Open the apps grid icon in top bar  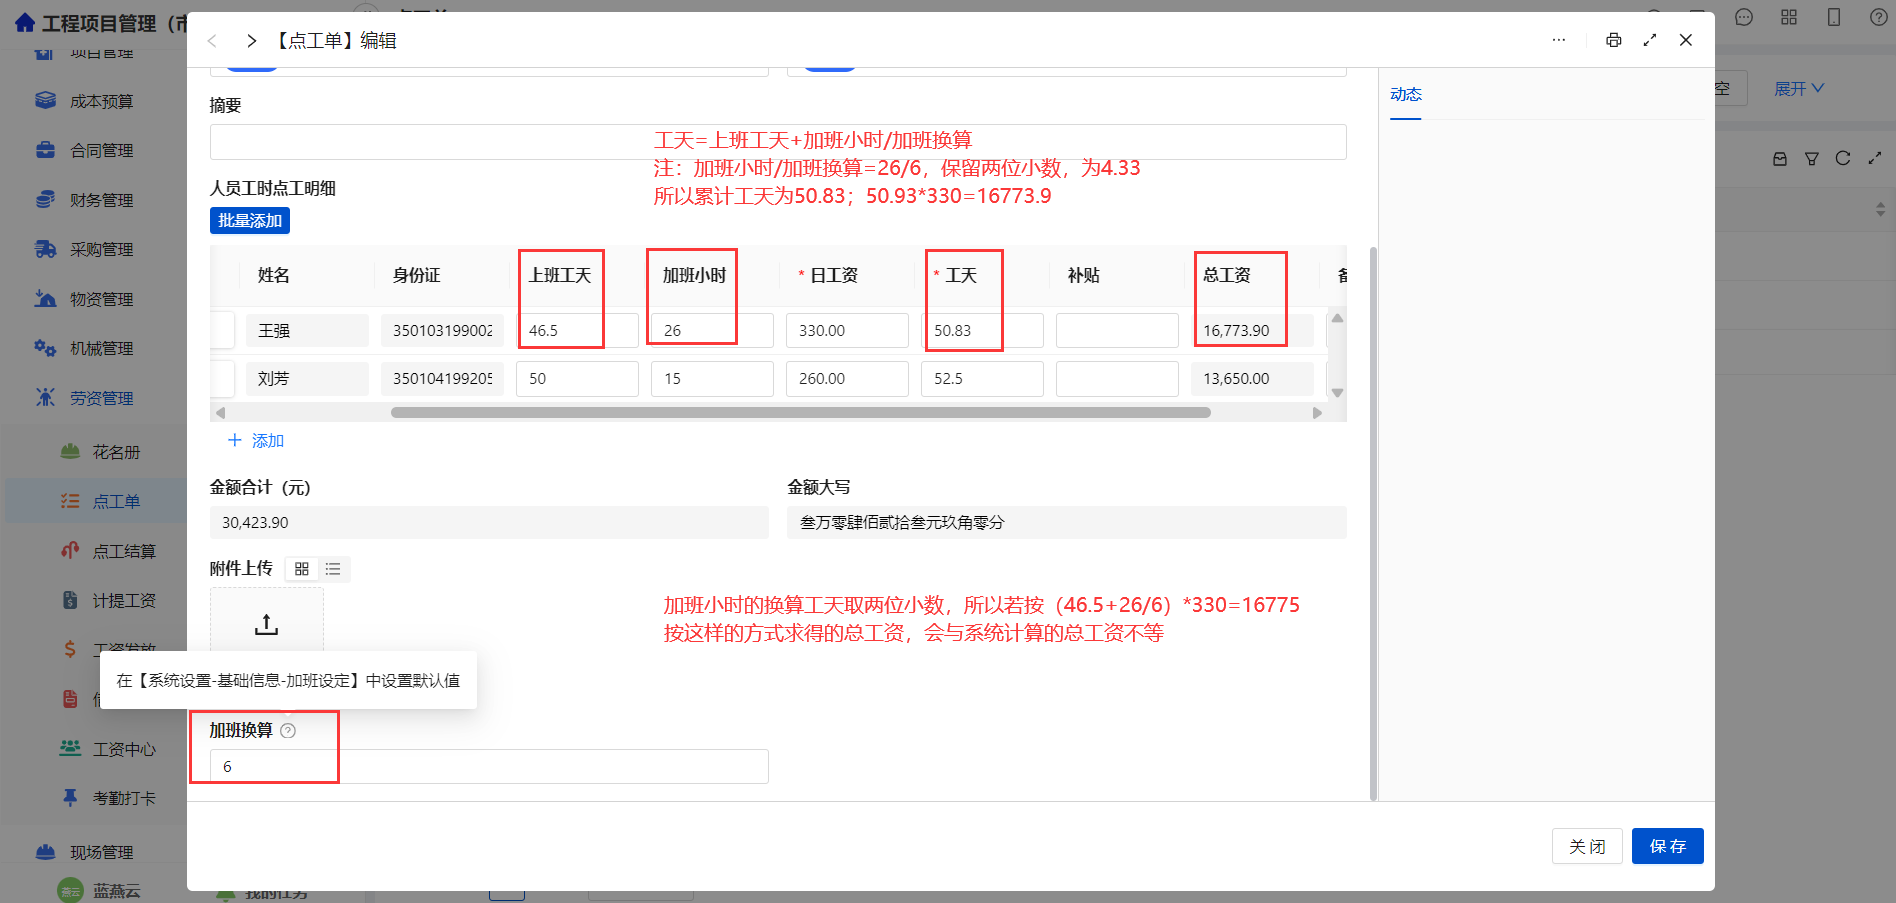pos(1789,17)
